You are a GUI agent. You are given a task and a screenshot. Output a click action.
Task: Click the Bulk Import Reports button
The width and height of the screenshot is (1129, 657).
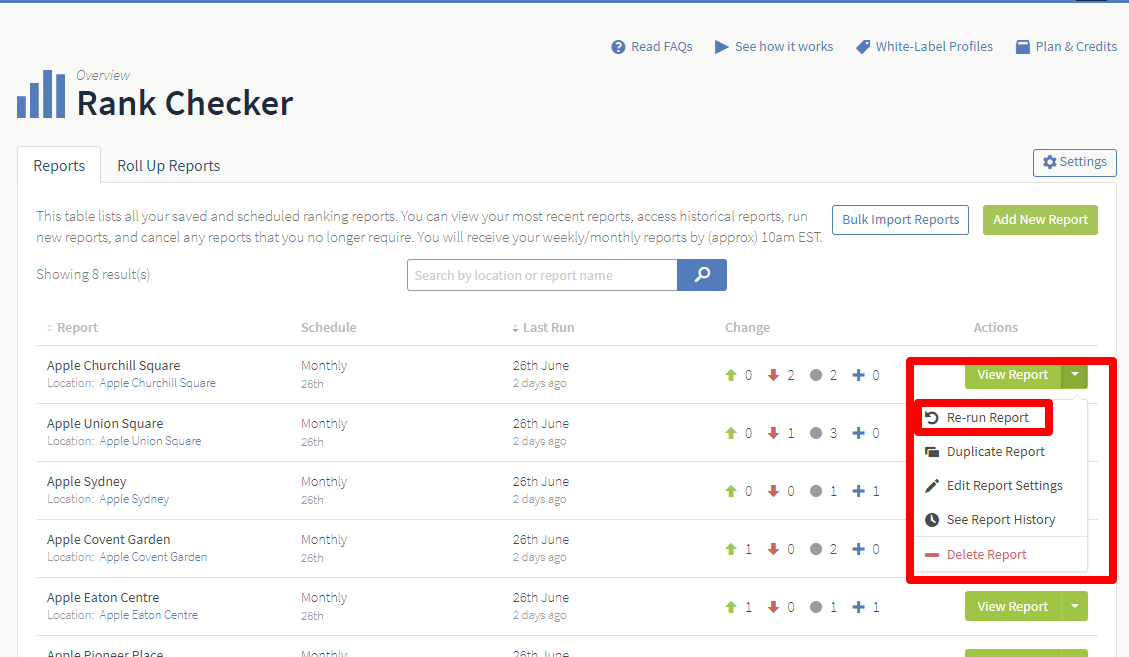pyautogui.click(x=901, y=220)
